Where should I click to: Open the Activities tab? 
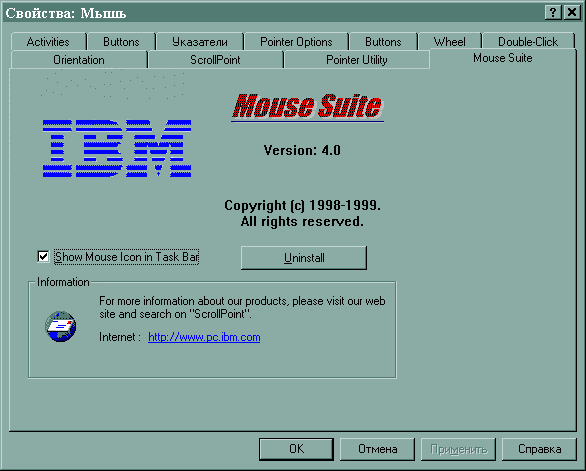(48, 42)
